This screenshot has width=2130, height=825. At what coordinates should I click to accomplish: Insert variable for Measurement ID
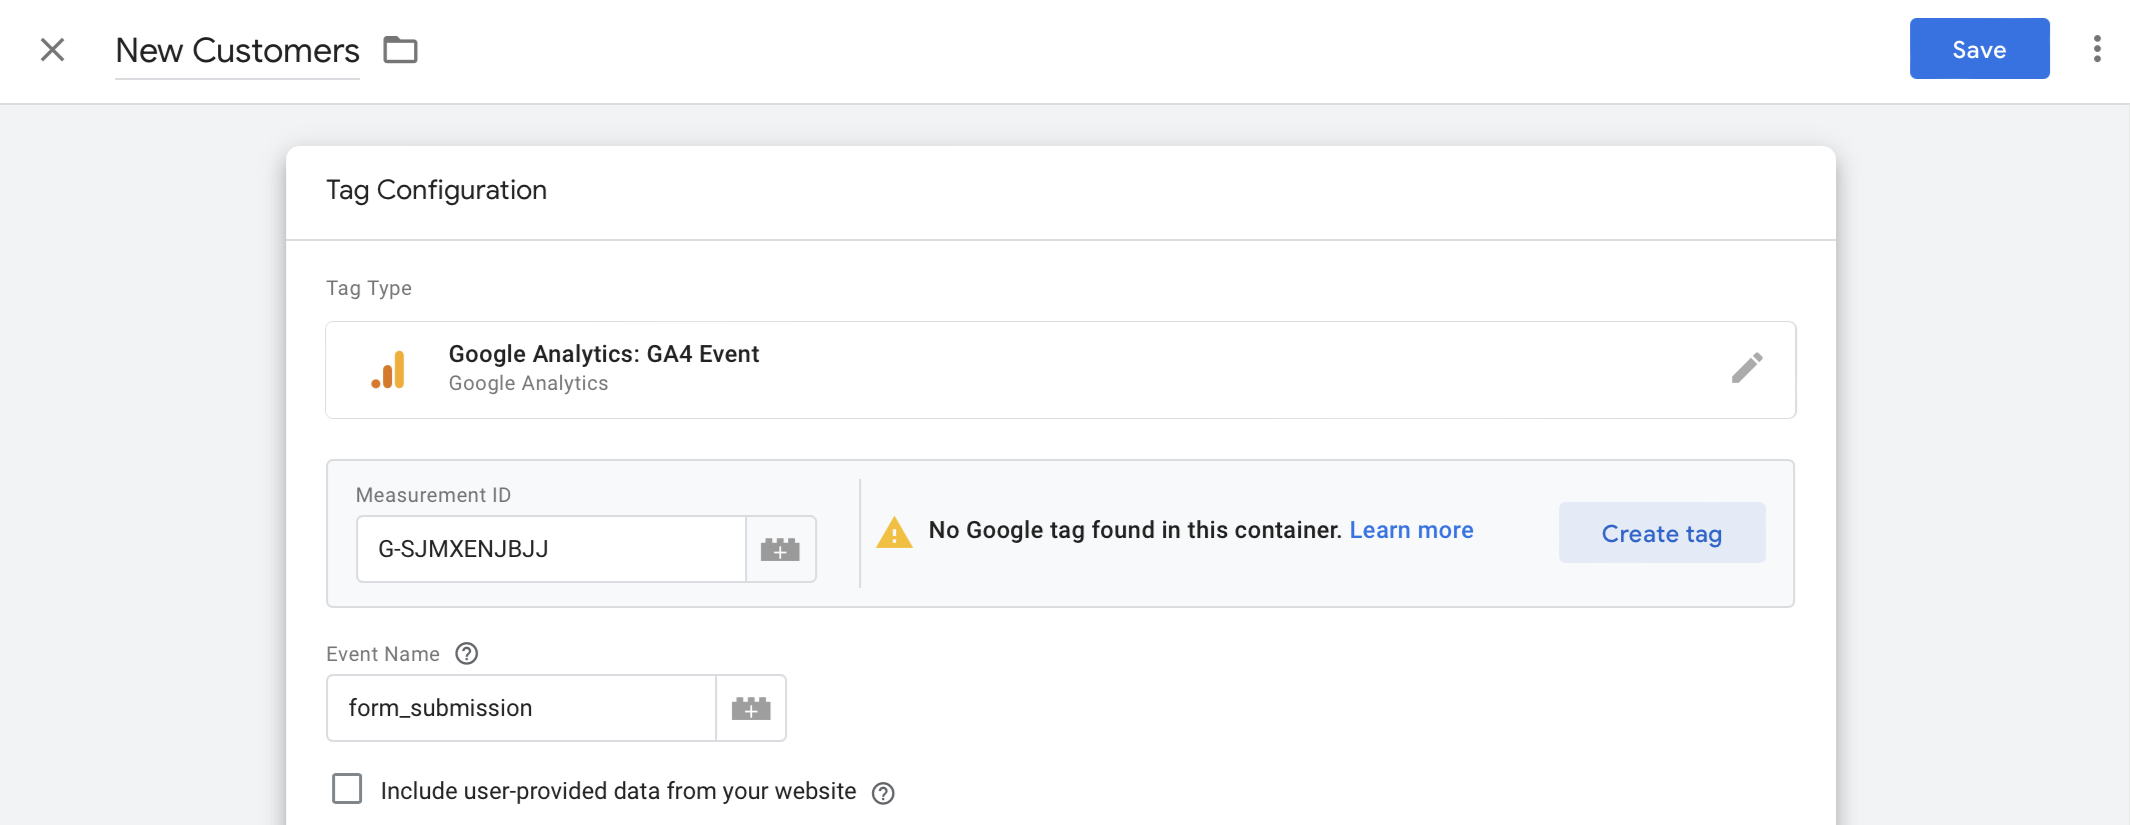pyautogui.click(x=780, y=549)
